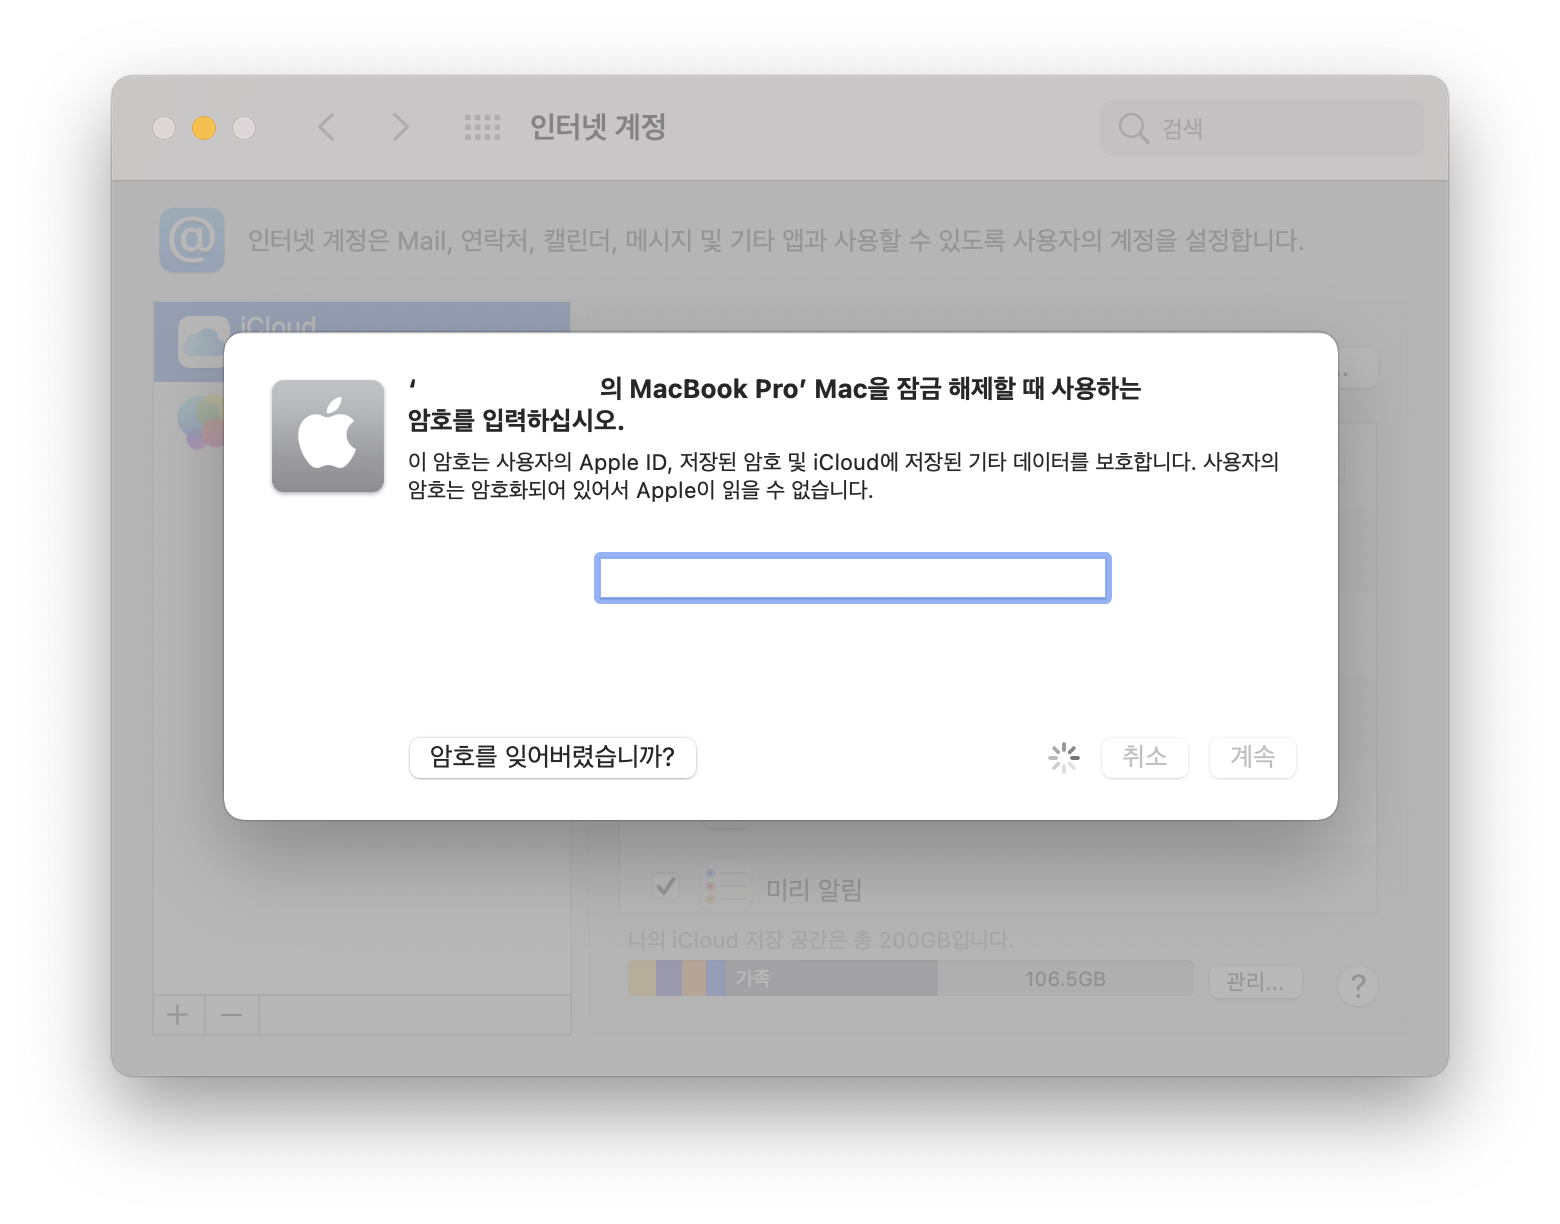Click the 가족 storage segment label

753,978
